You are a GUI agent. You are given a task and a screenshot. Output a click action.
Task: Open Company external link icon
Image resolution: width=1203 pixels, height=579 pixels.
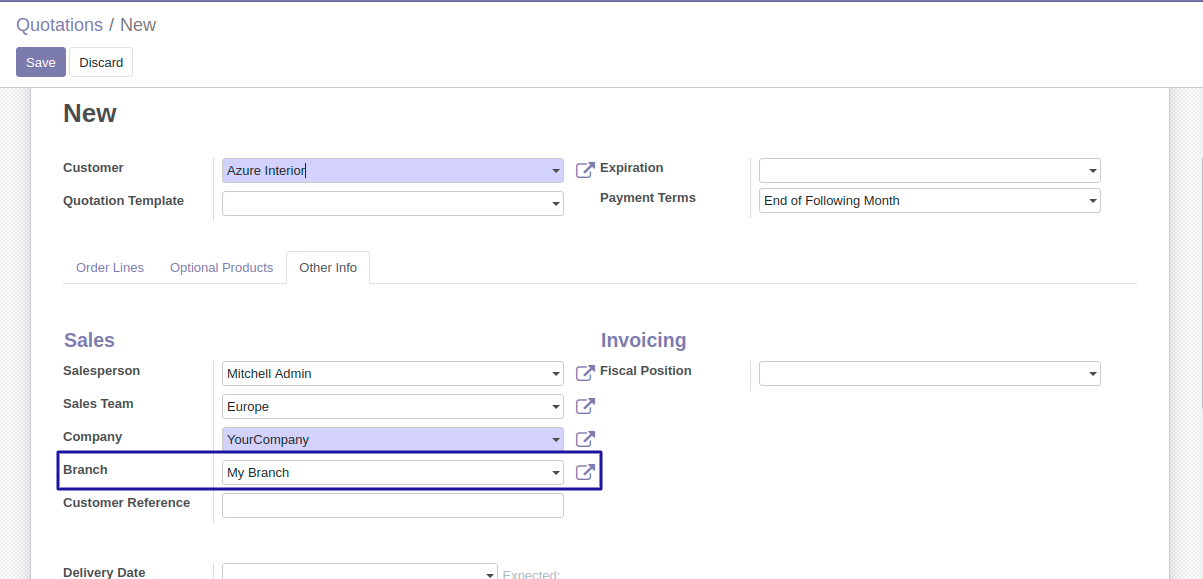tap(585, 439)
